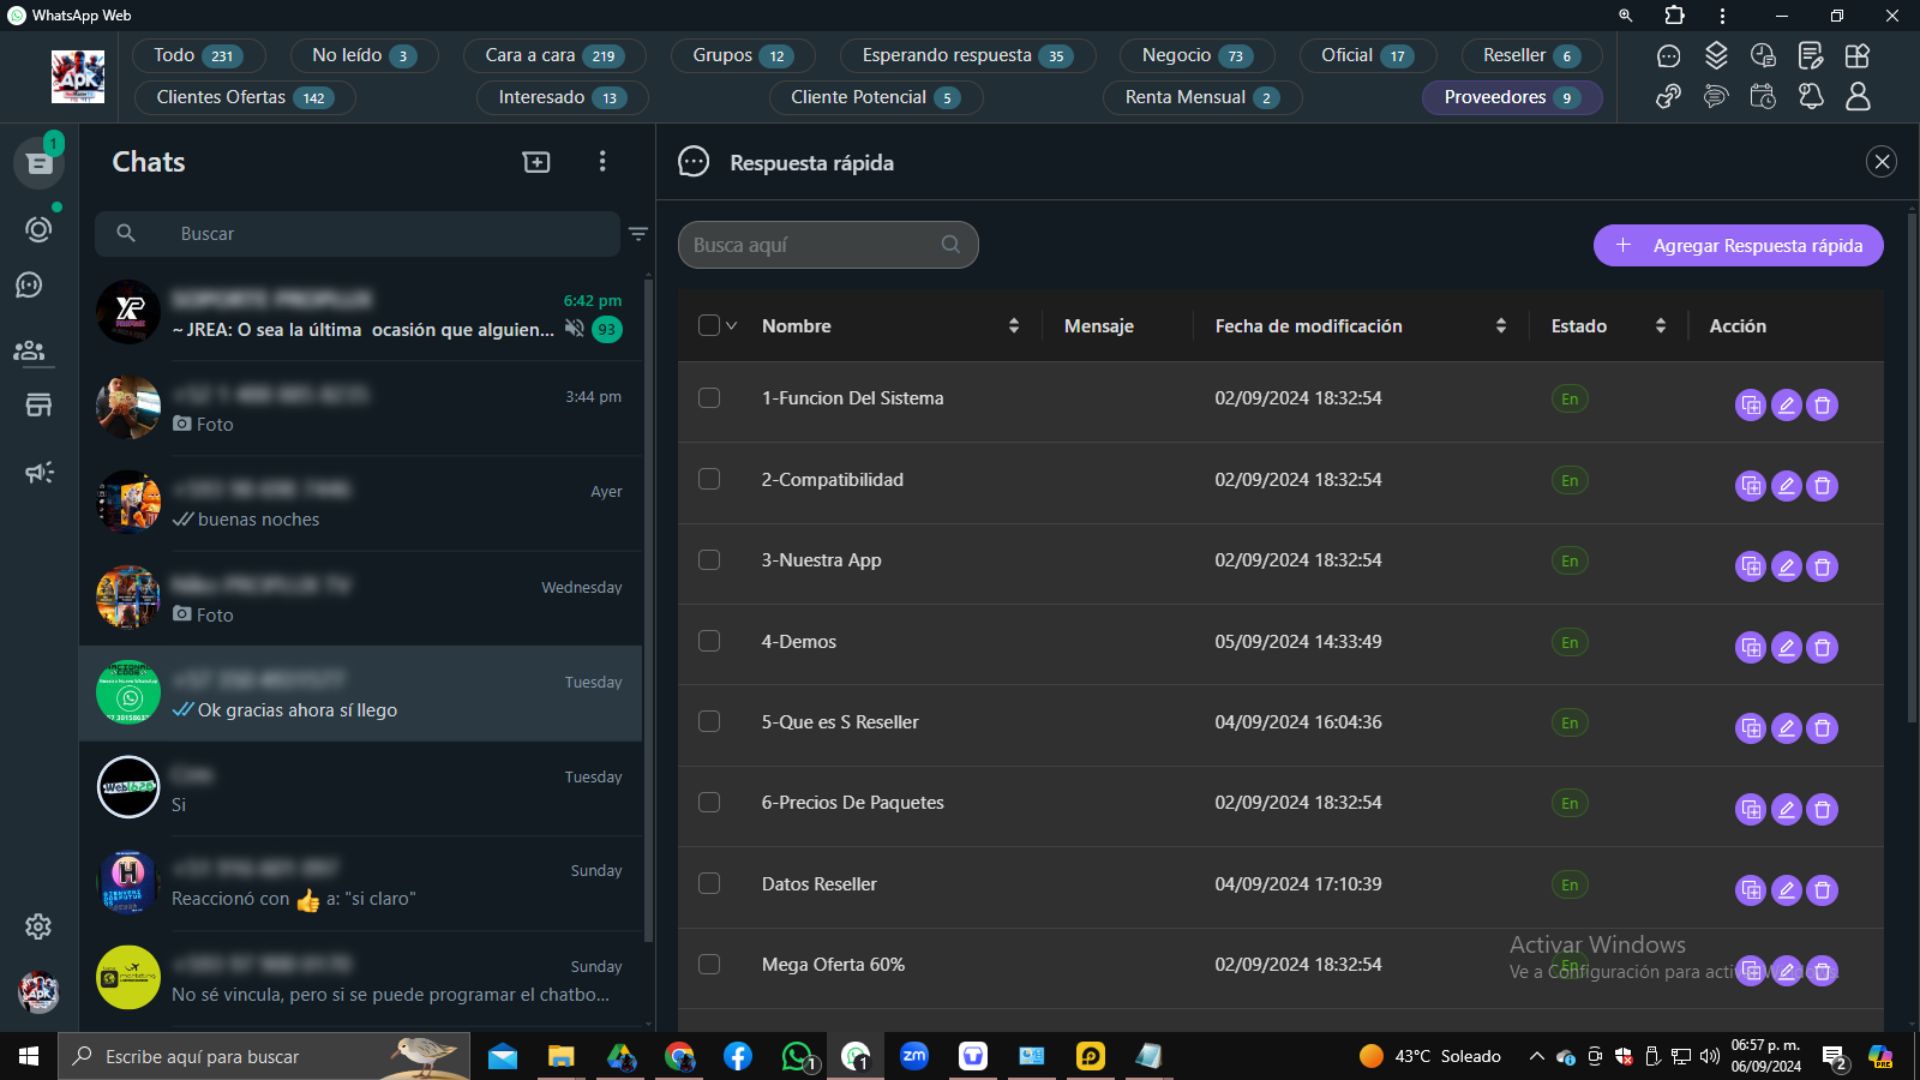This screenshot has height=1080, width=1920.
Task: Duplicate the 1-Funcion Del Sistema quick reply
Action: point(1750,404)
